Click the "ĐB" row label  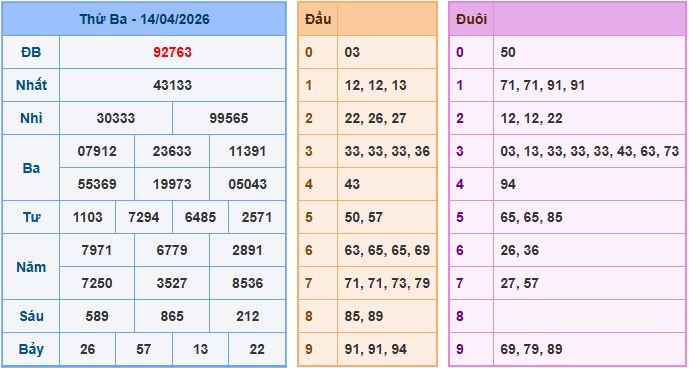point(31,52)
